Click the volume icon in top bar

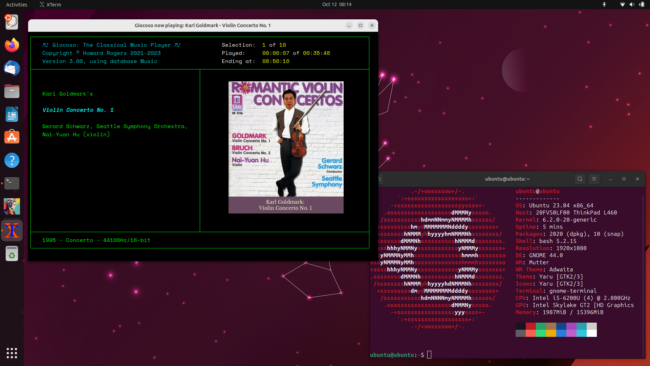tap(632, 4)
